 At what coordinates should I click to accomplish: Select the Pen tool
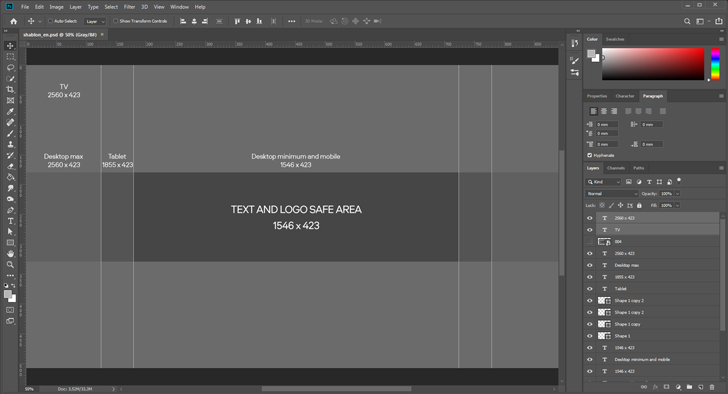coord(10,210)
